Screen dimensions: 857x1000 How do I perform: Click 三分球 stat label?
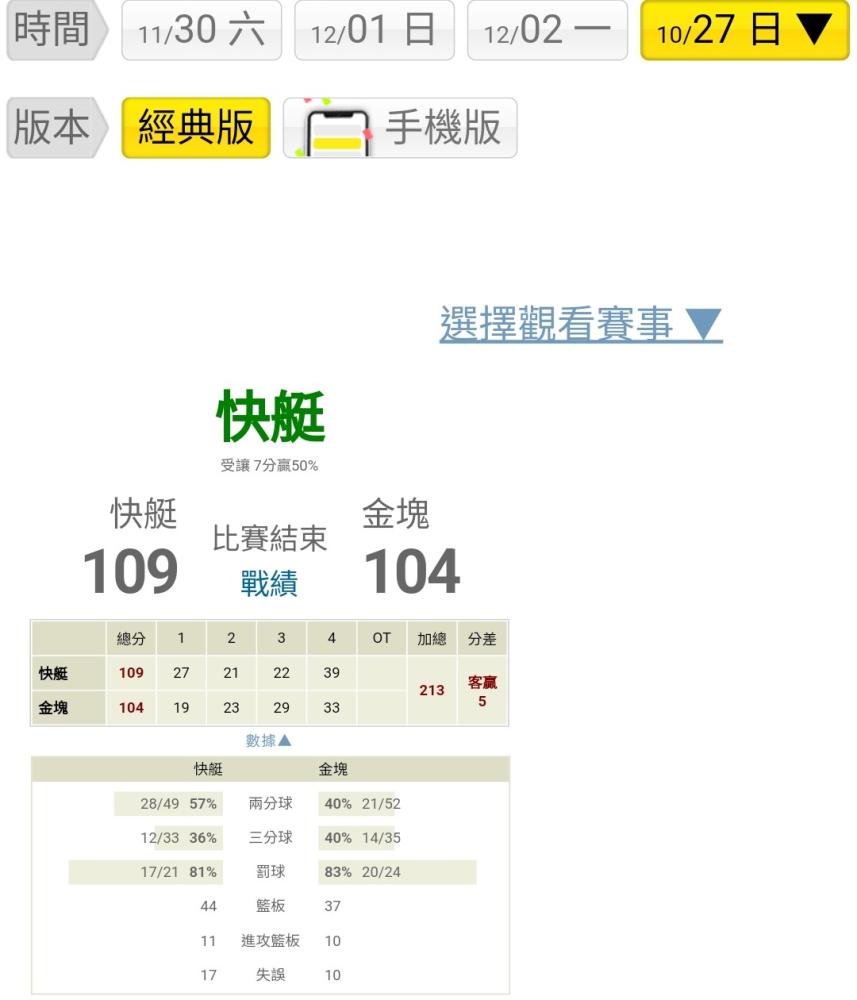270,837
